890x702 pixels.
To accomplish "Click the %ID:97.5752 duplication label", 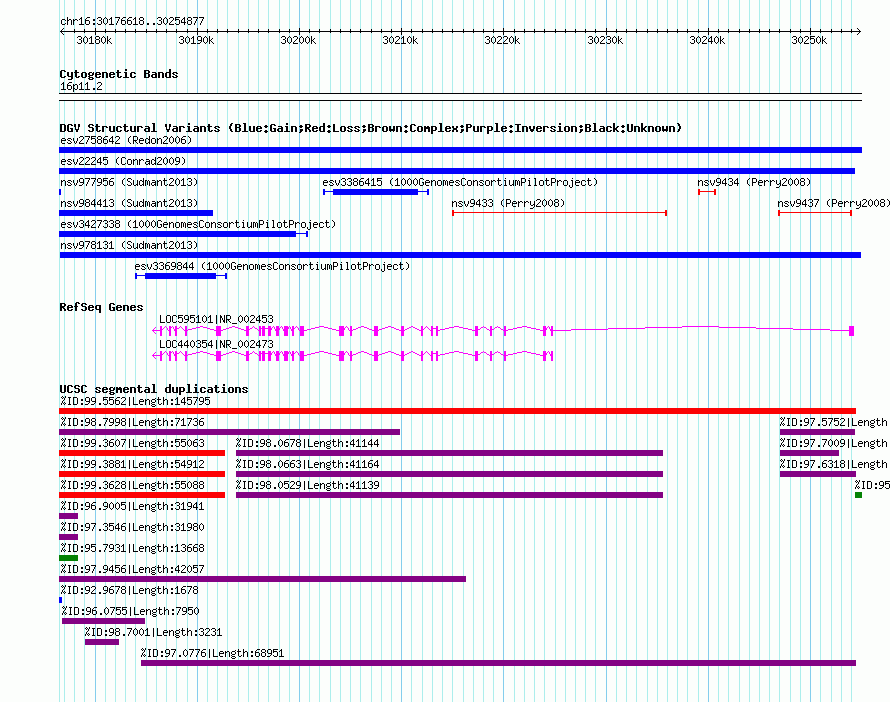I will tap(833, 422).
